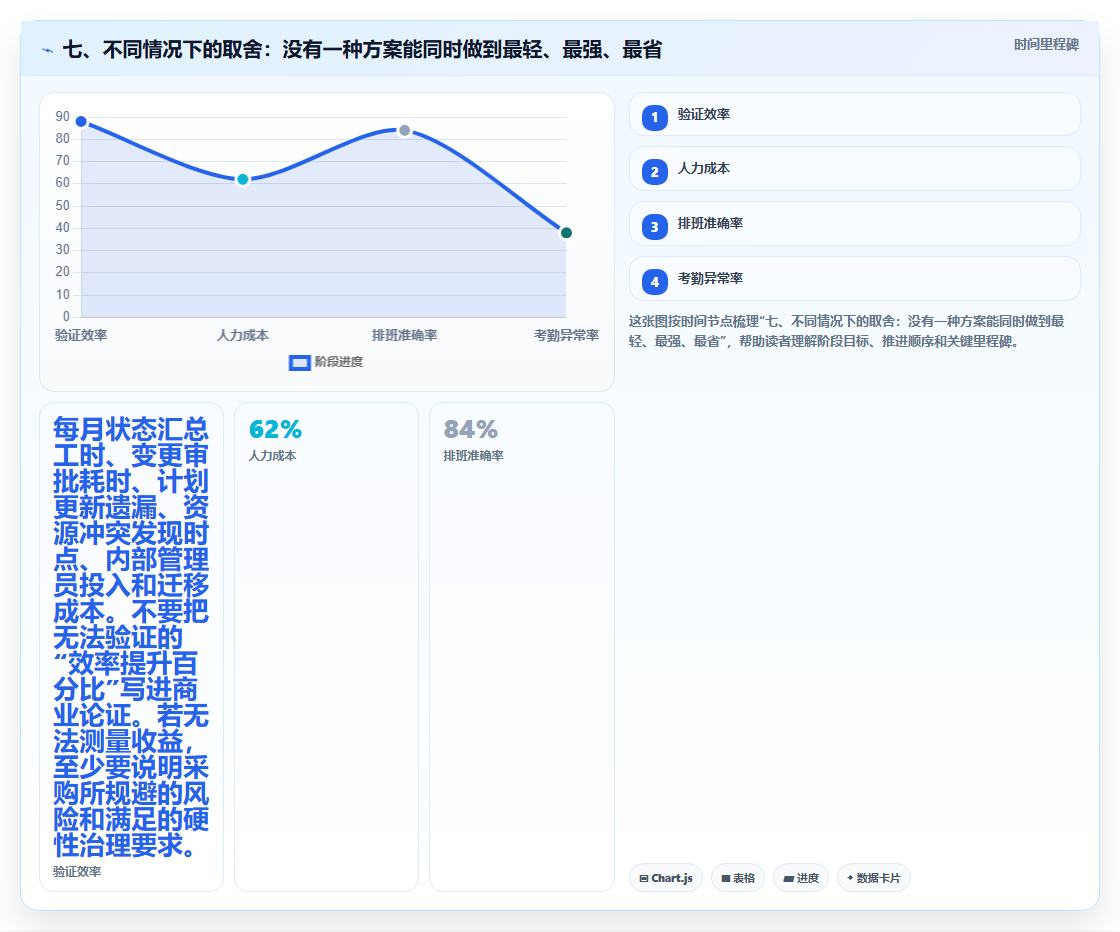
Task: Select the 考勤异常率 milestone item
Action: coord(854,279)
